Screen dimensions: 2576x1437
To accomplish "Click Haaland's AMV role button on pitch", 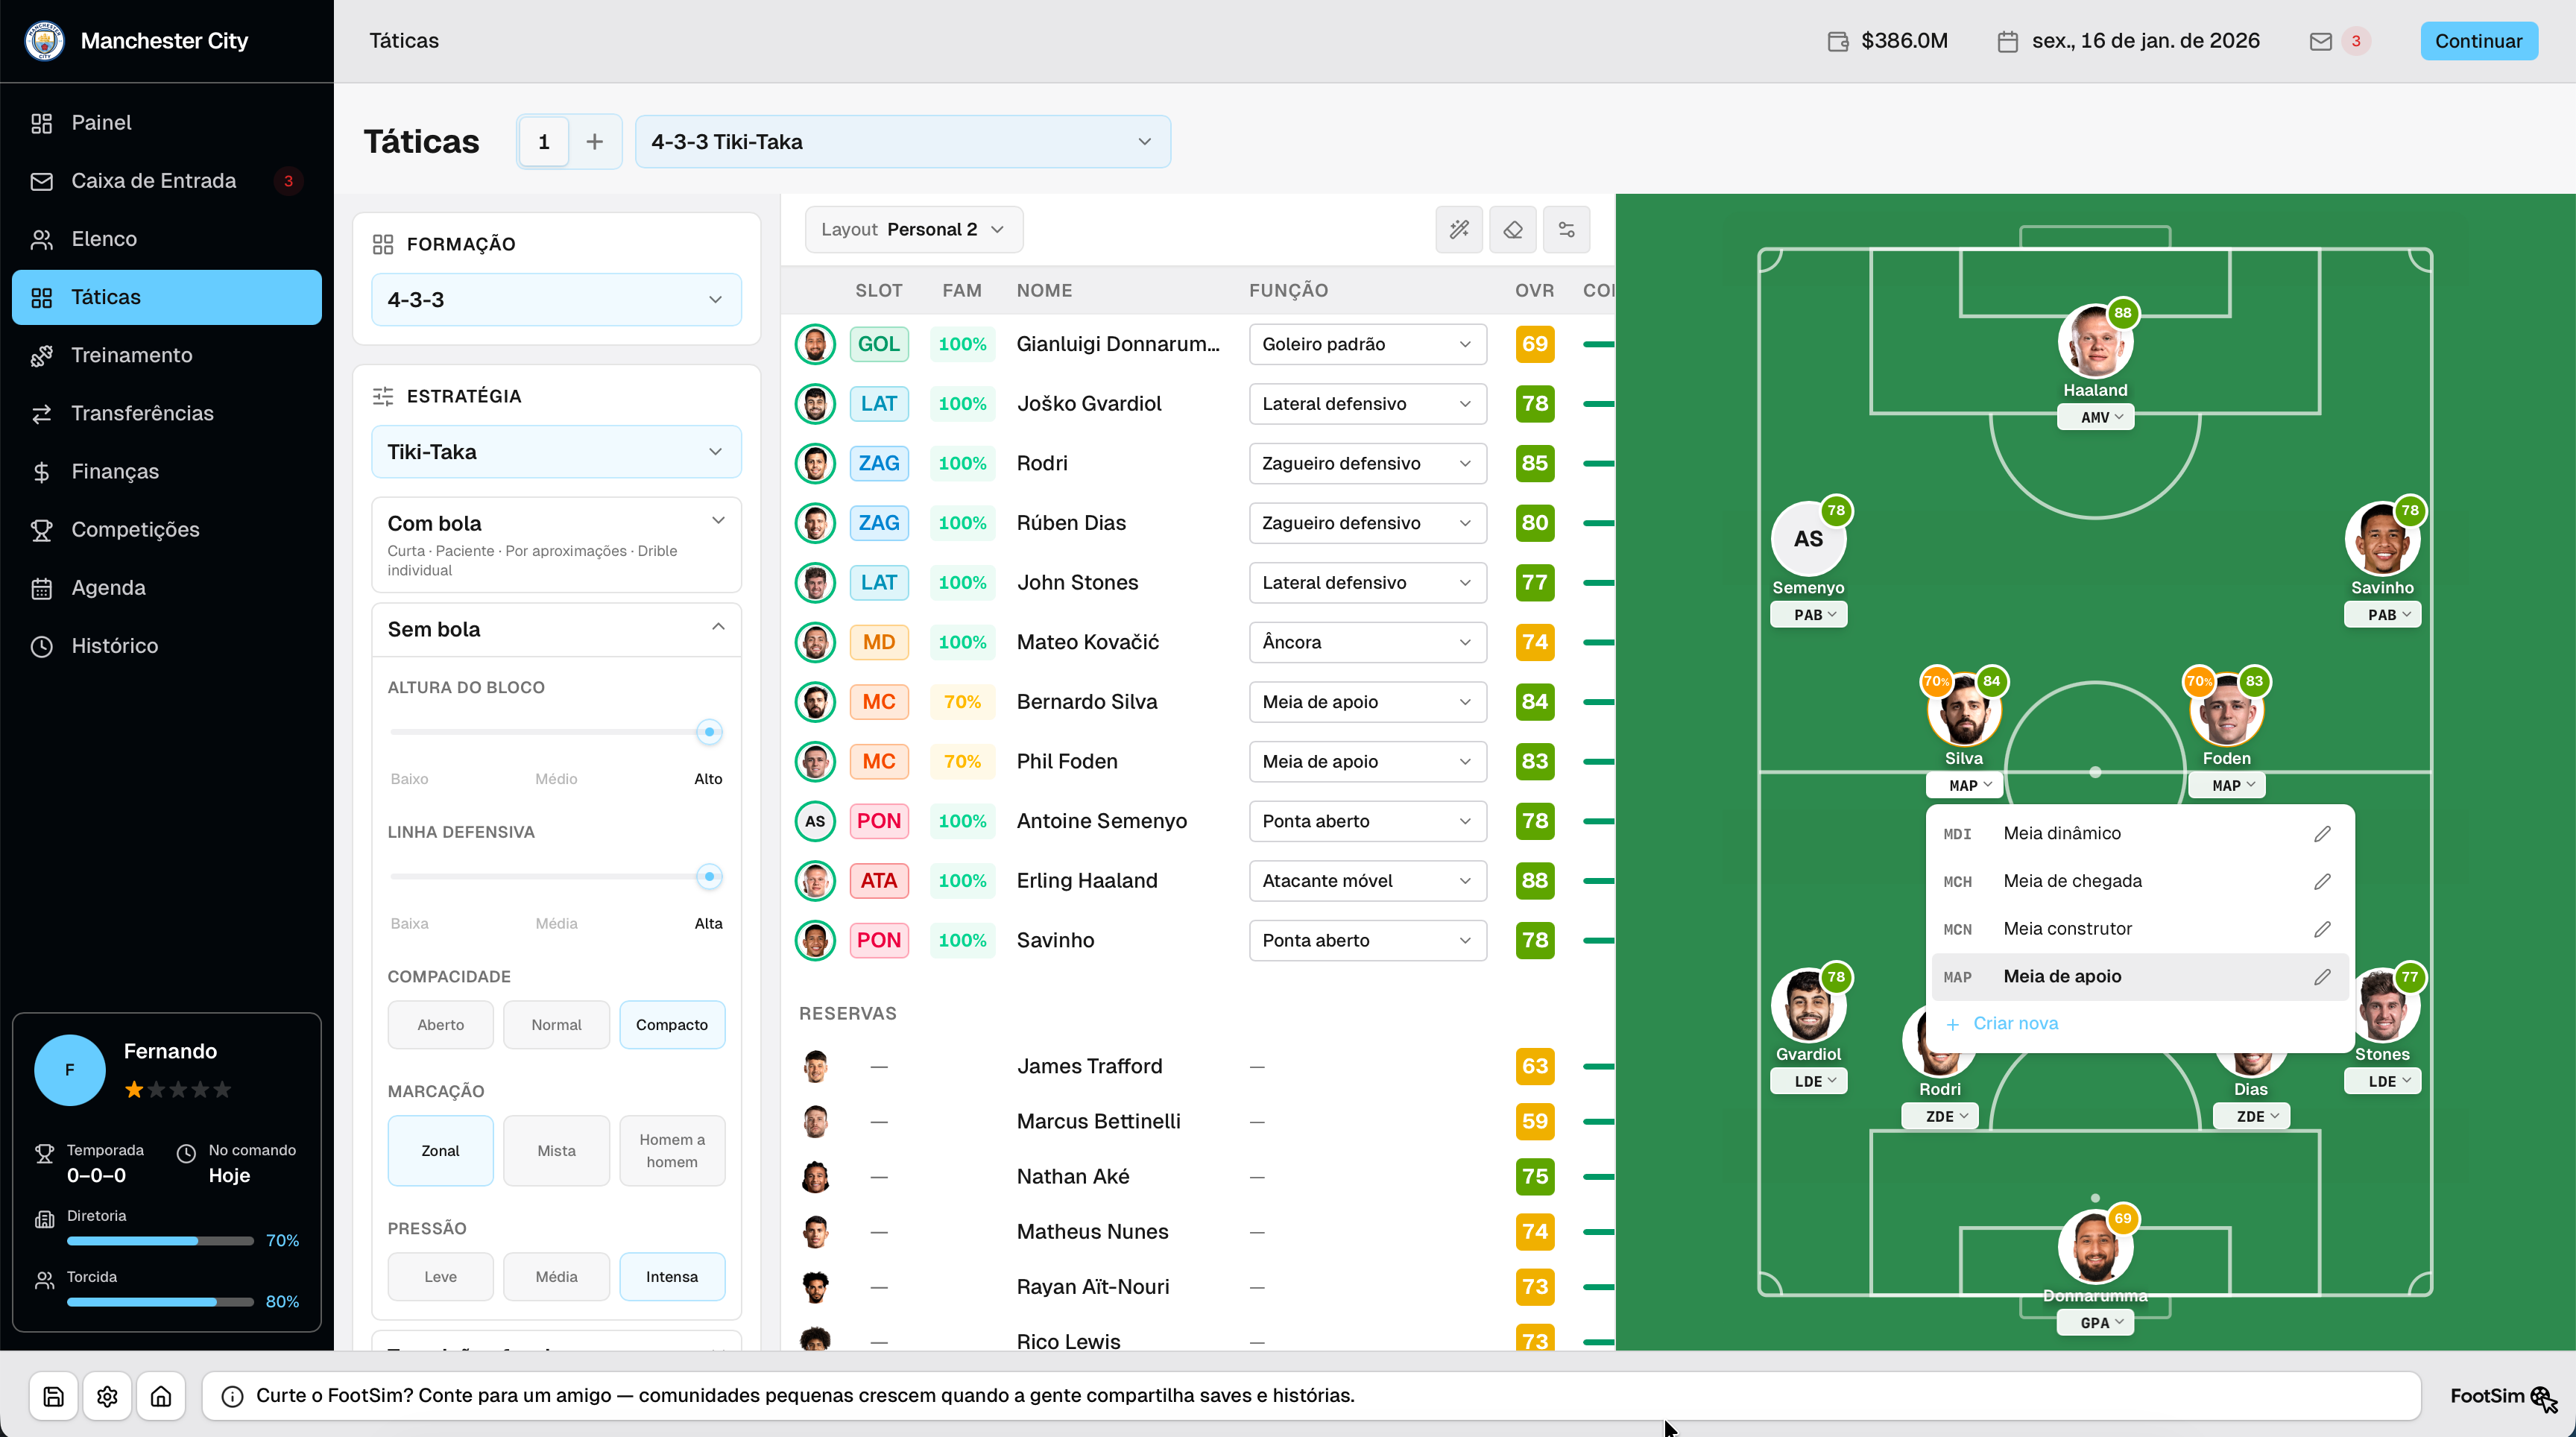I will [x=2095, y=417].
